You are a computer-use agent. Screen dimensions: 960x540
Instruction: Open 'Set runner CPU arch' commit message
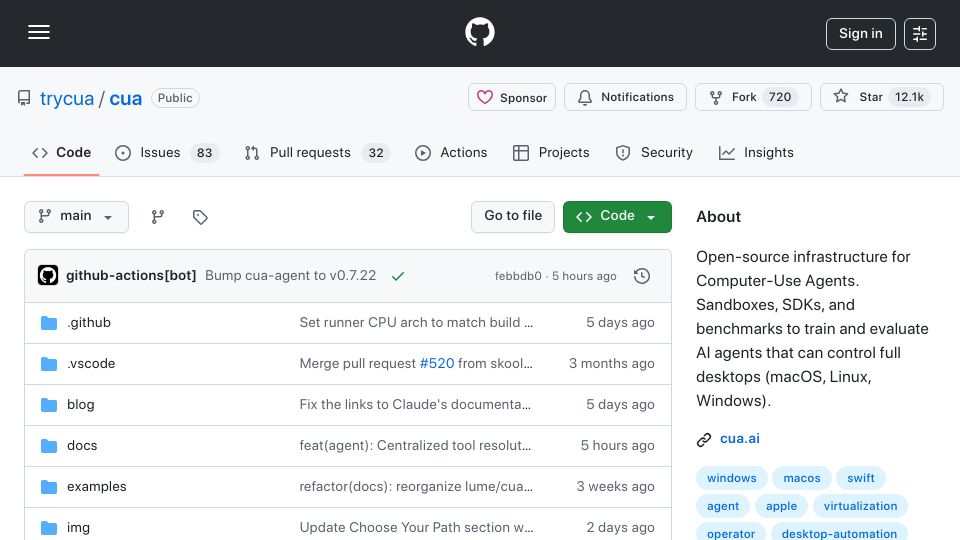click(x=416, y=323)
